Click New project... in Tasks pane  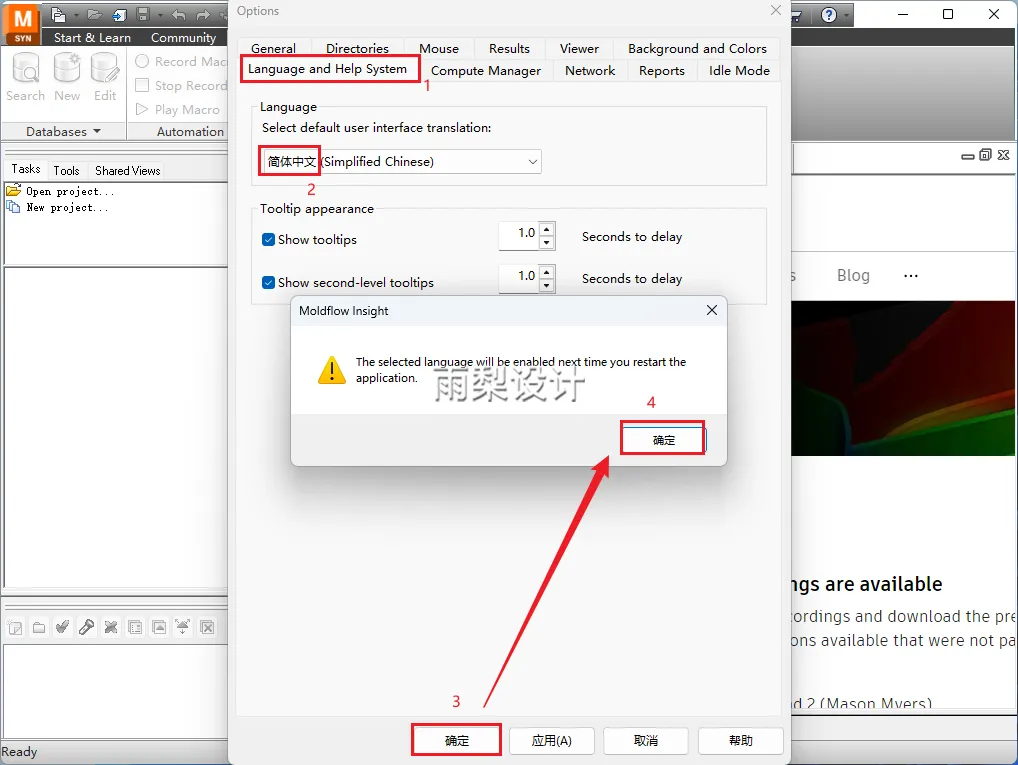pyautogui.click(x=67, y=208)
